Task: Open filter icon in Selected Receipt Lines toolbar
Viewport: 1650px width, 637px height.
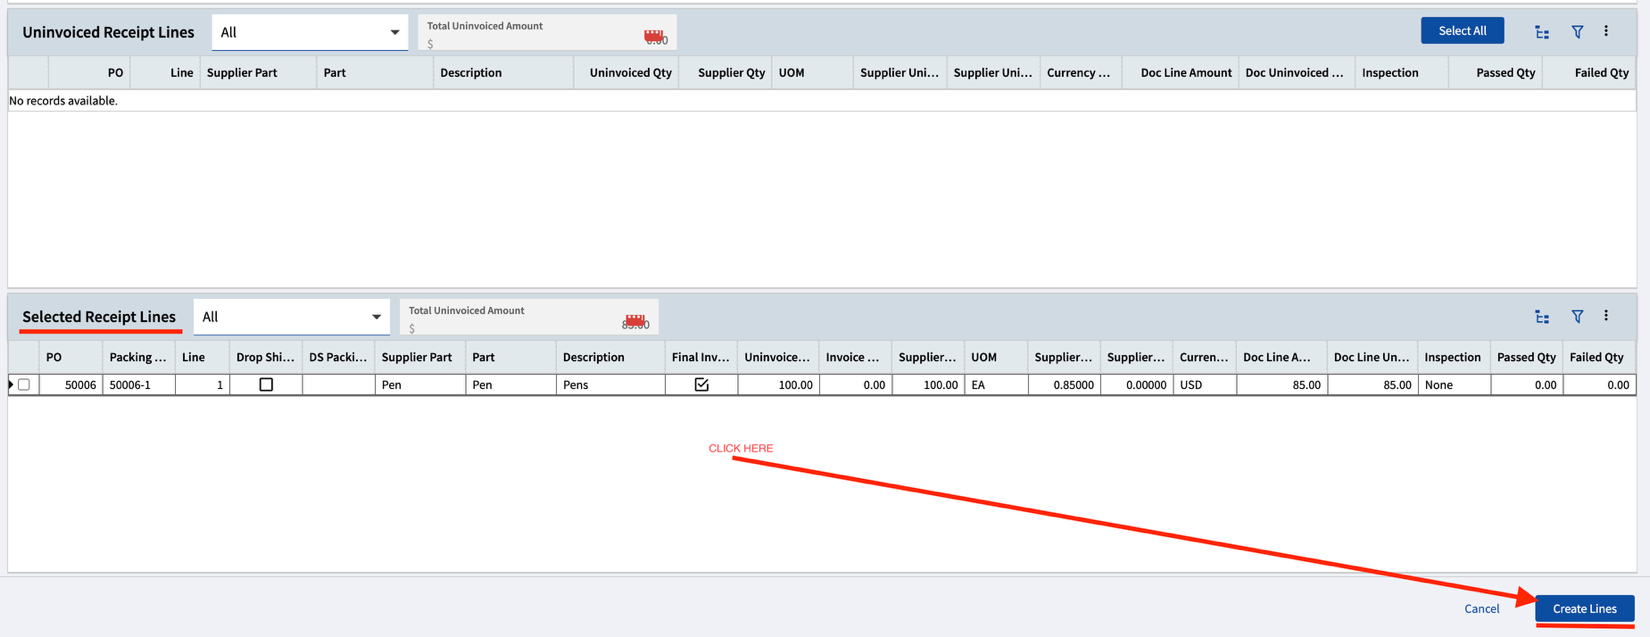Action: pos(1577,317)
